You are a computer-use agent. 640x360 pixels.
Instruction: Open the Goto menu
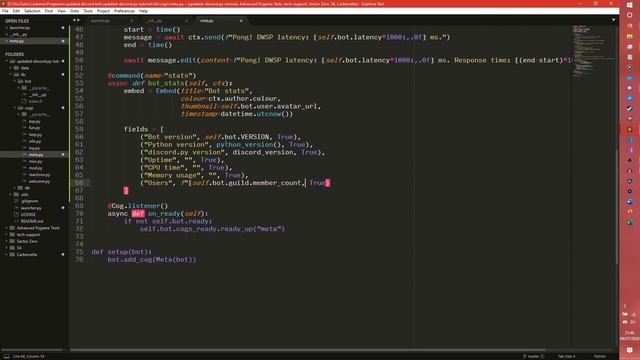(74, 11)
